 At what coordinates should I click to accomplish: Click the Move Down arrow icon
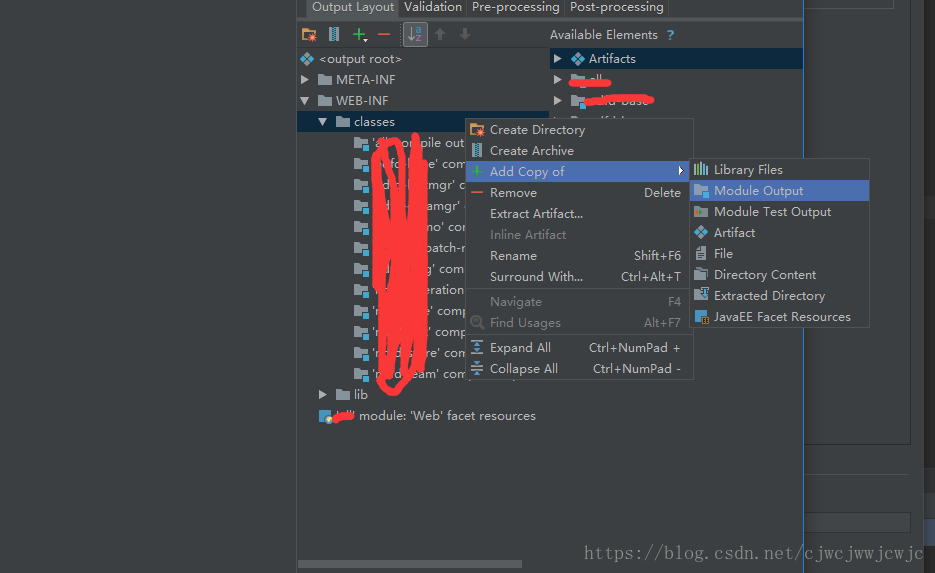[x=465, y=35]
